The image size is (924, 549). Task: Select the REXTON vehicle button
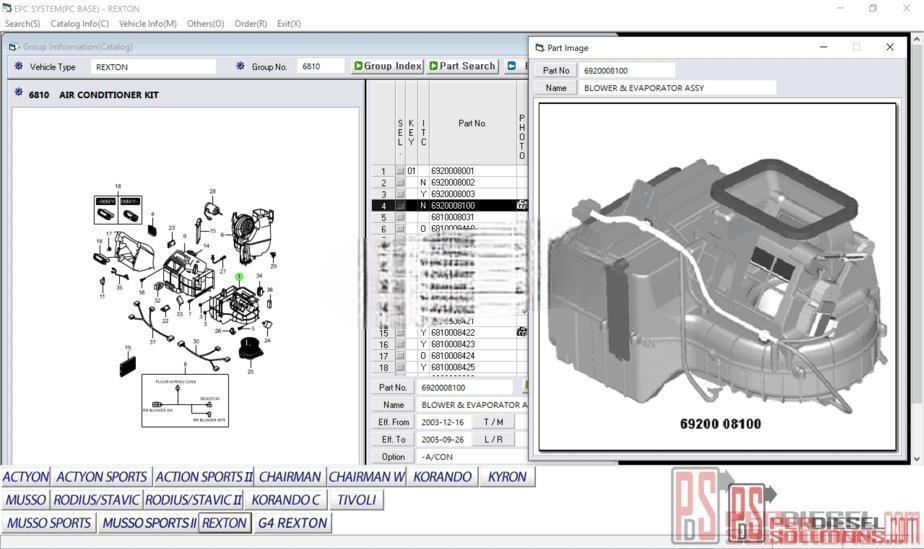tap(225, 522)
